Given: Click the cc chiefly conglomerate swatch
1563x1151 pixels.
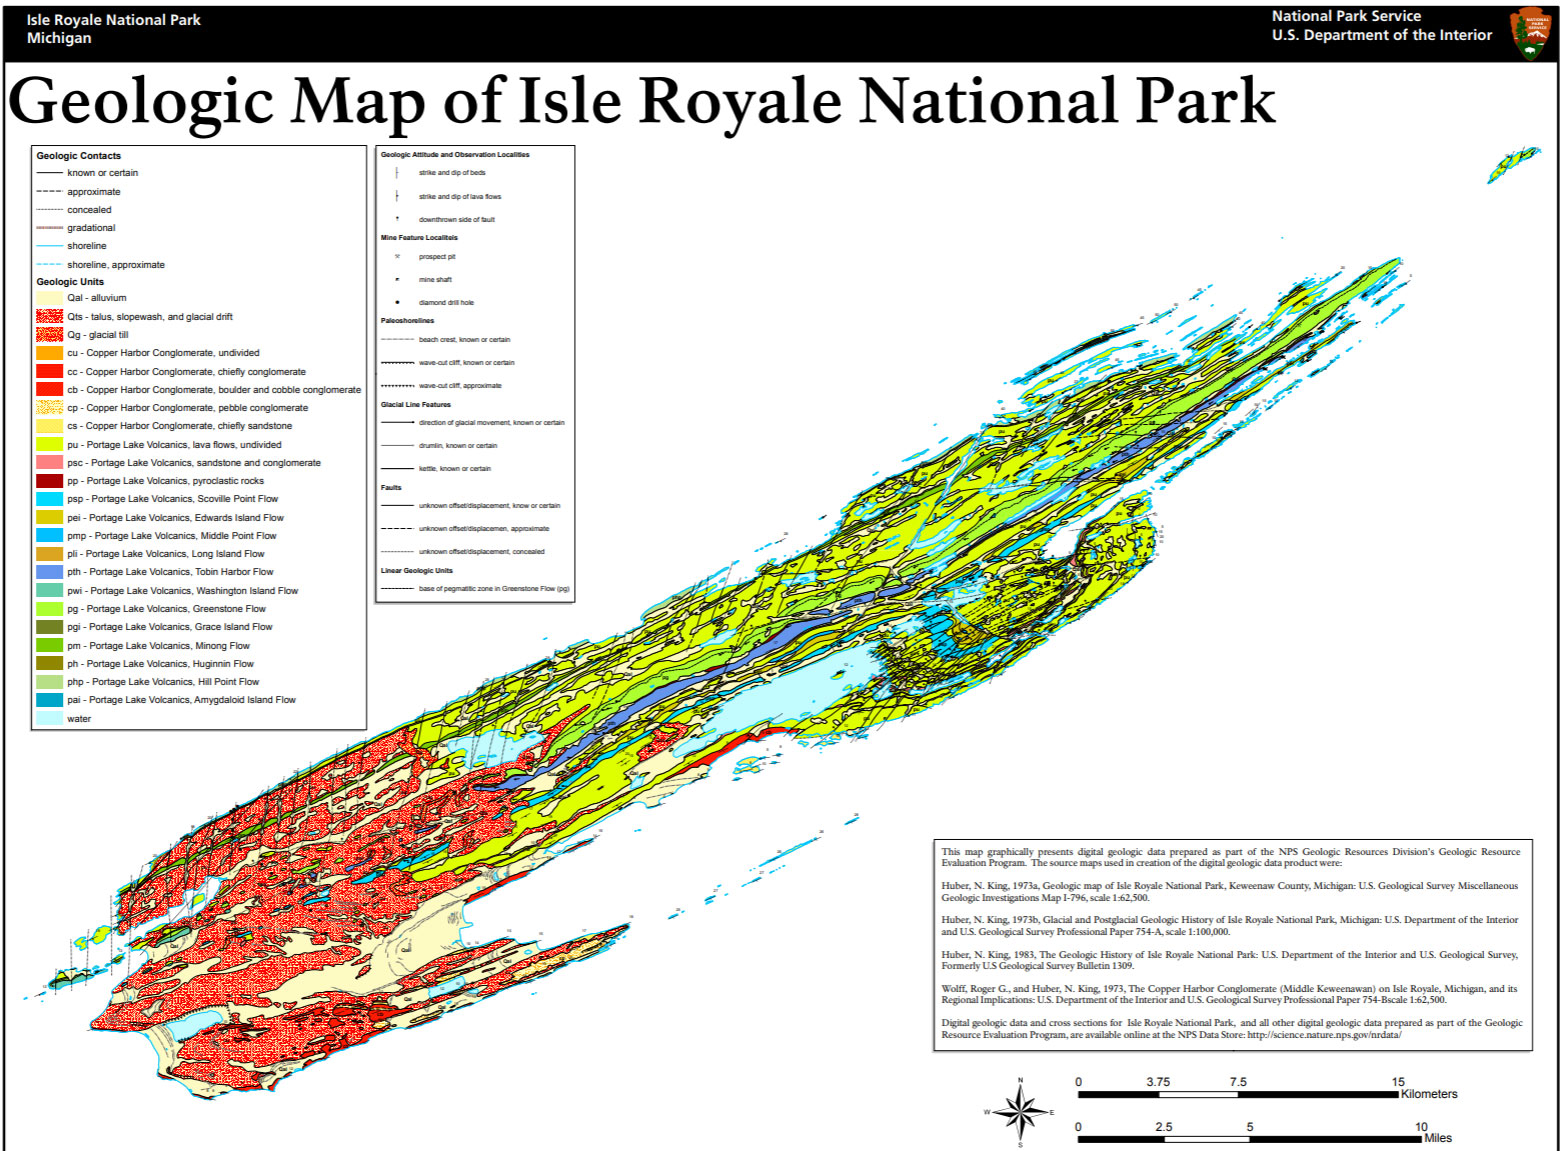Looking at the screenshot, I should tap(51, 371).
